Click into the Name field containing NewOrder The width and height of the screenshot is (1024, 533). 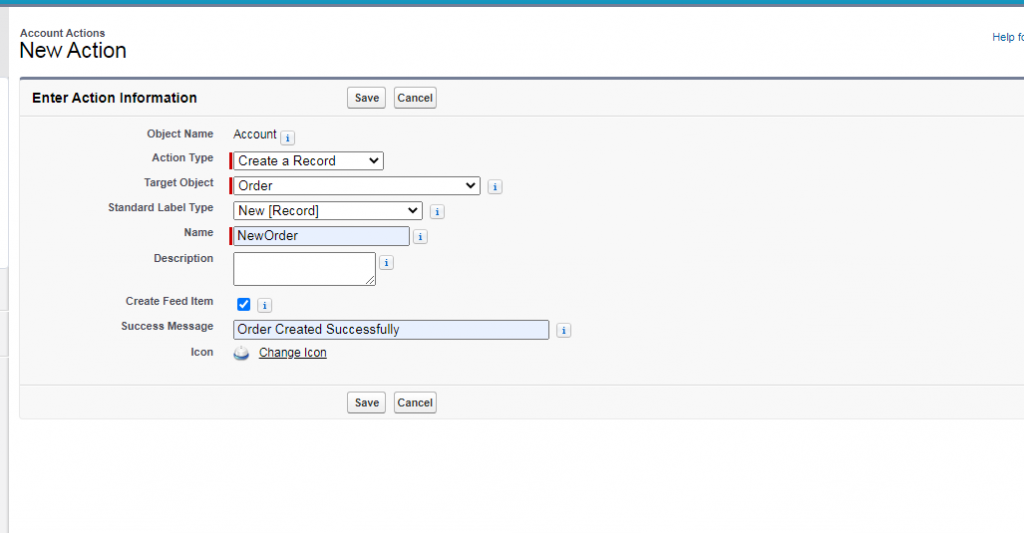(321, 236)
